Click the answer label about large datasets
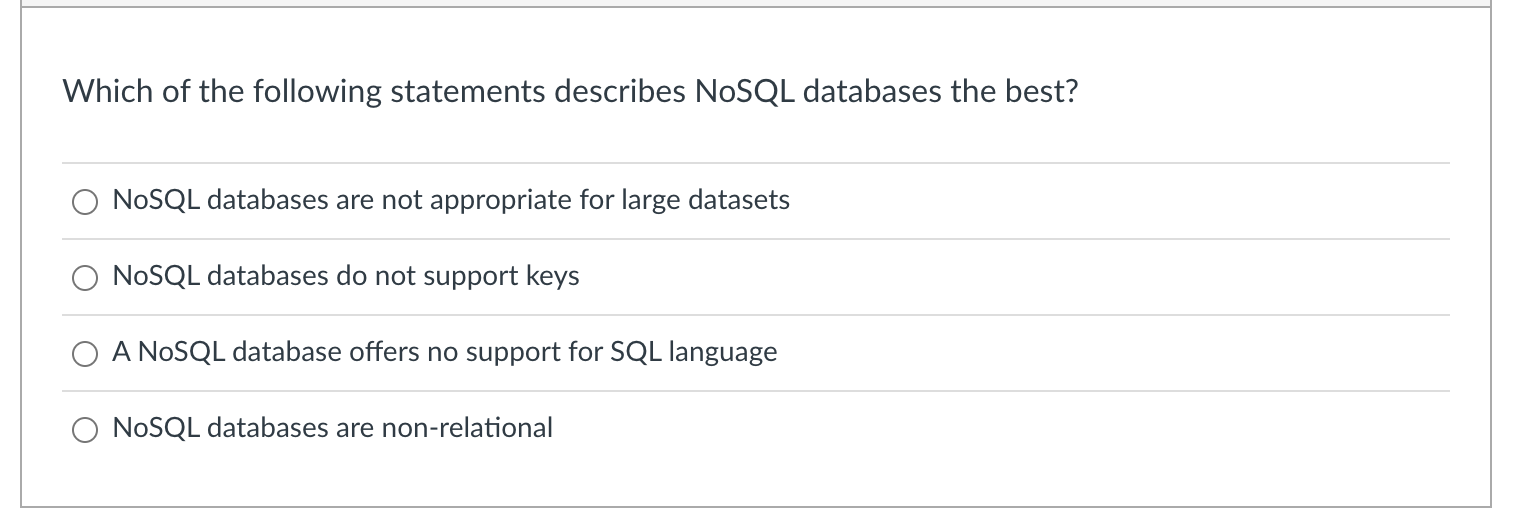 click(450, 200)
